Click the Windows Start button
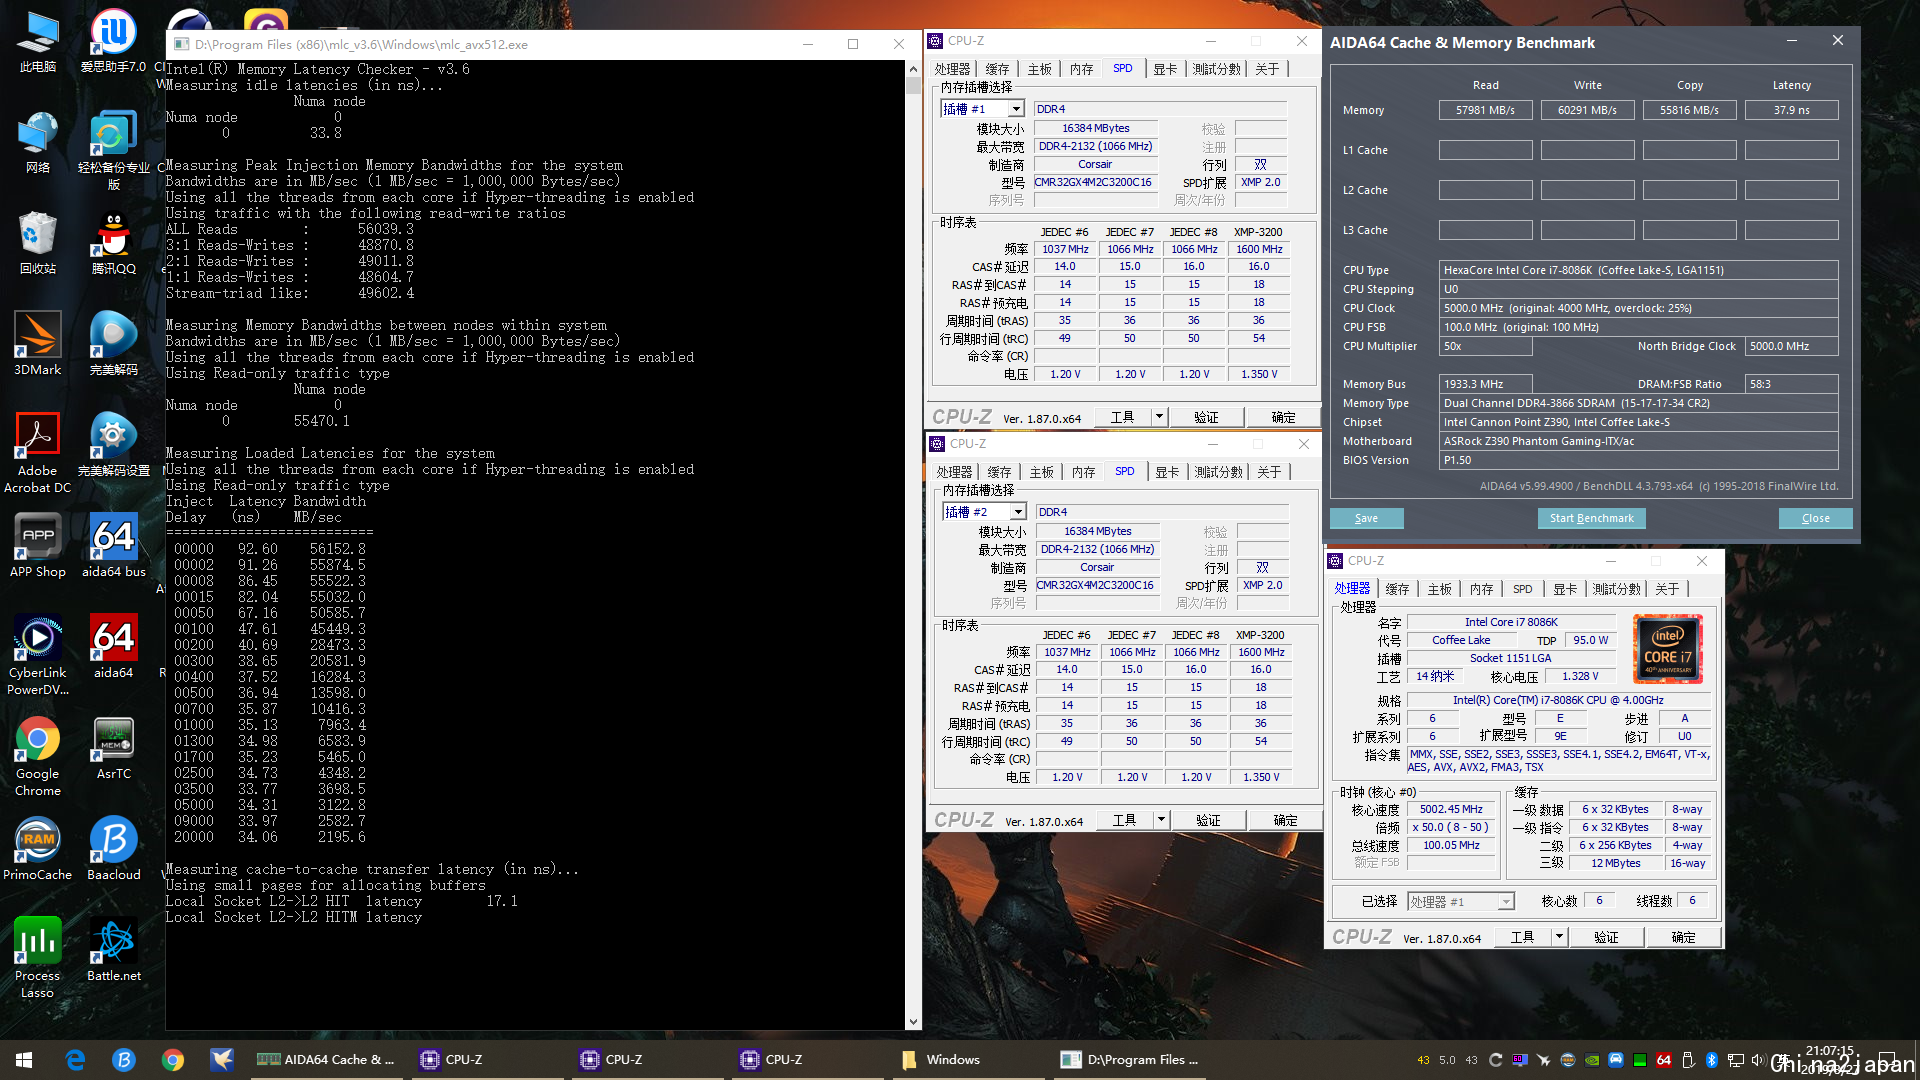The width and height of the screenshot is (1920, 1080). pos(24,1060)
